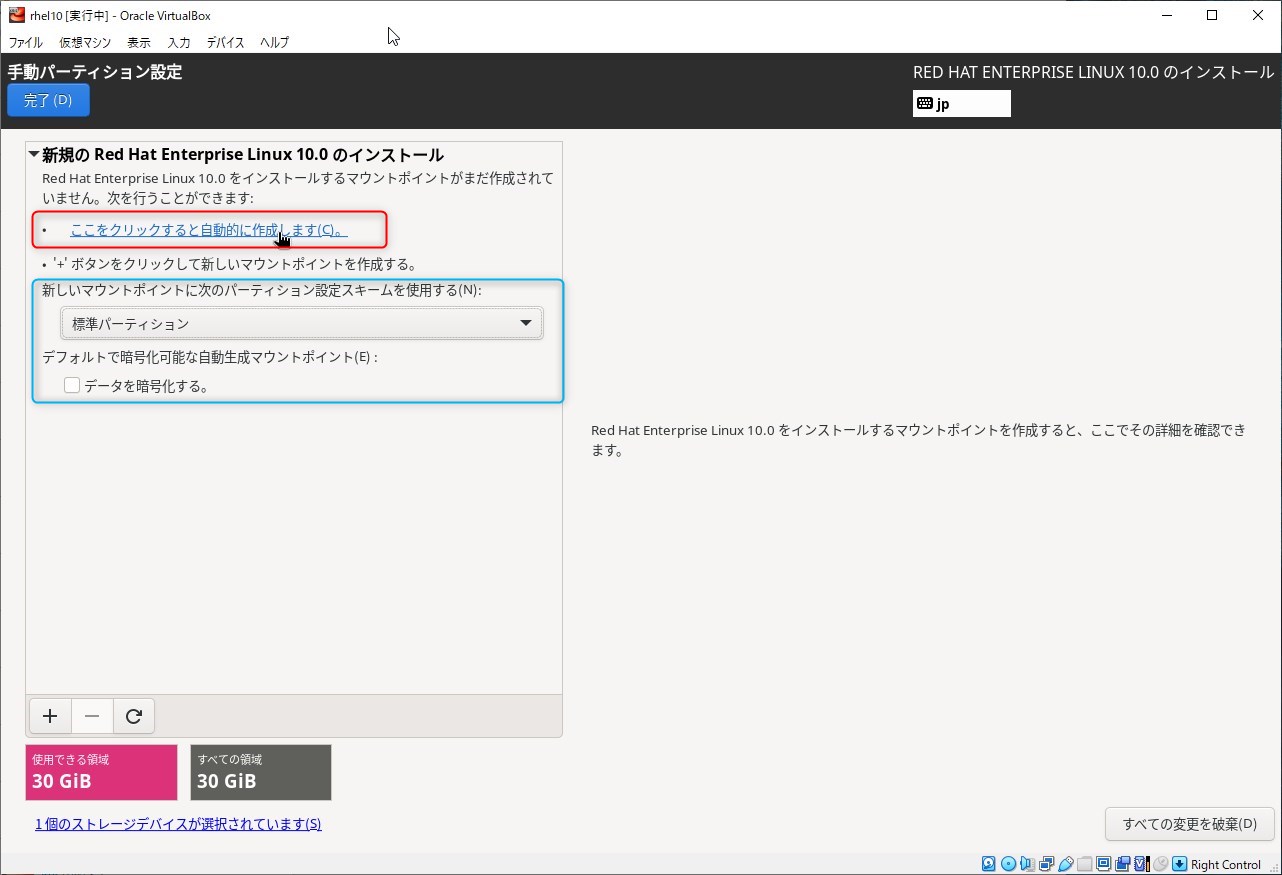Open the selected storage devices link
Screen dimensions: 1282x875
coord(178,824)
